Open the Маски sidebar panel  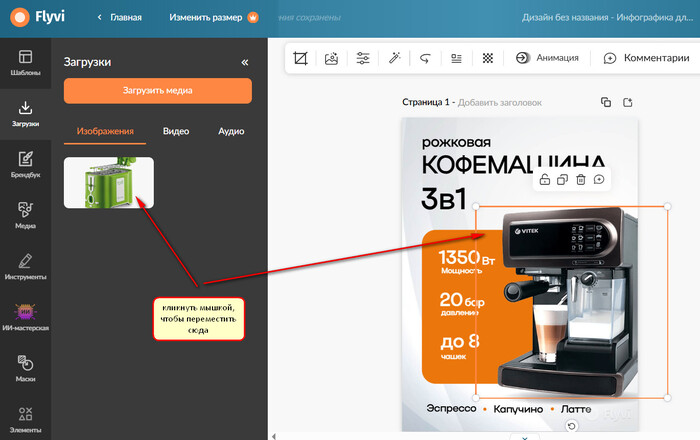(x=26, y=368)
